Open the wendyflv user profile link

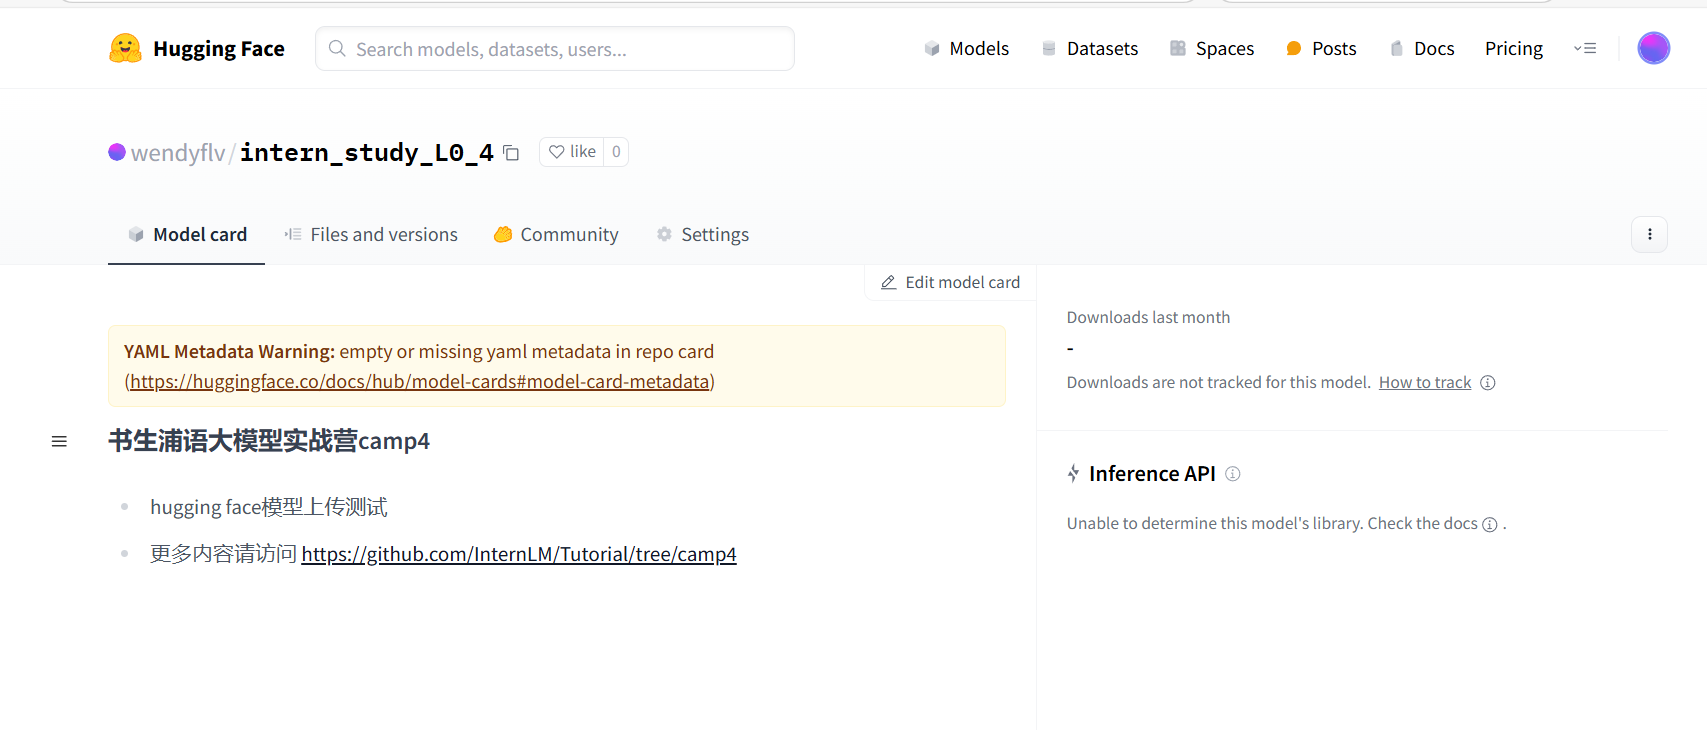point(178,153)
